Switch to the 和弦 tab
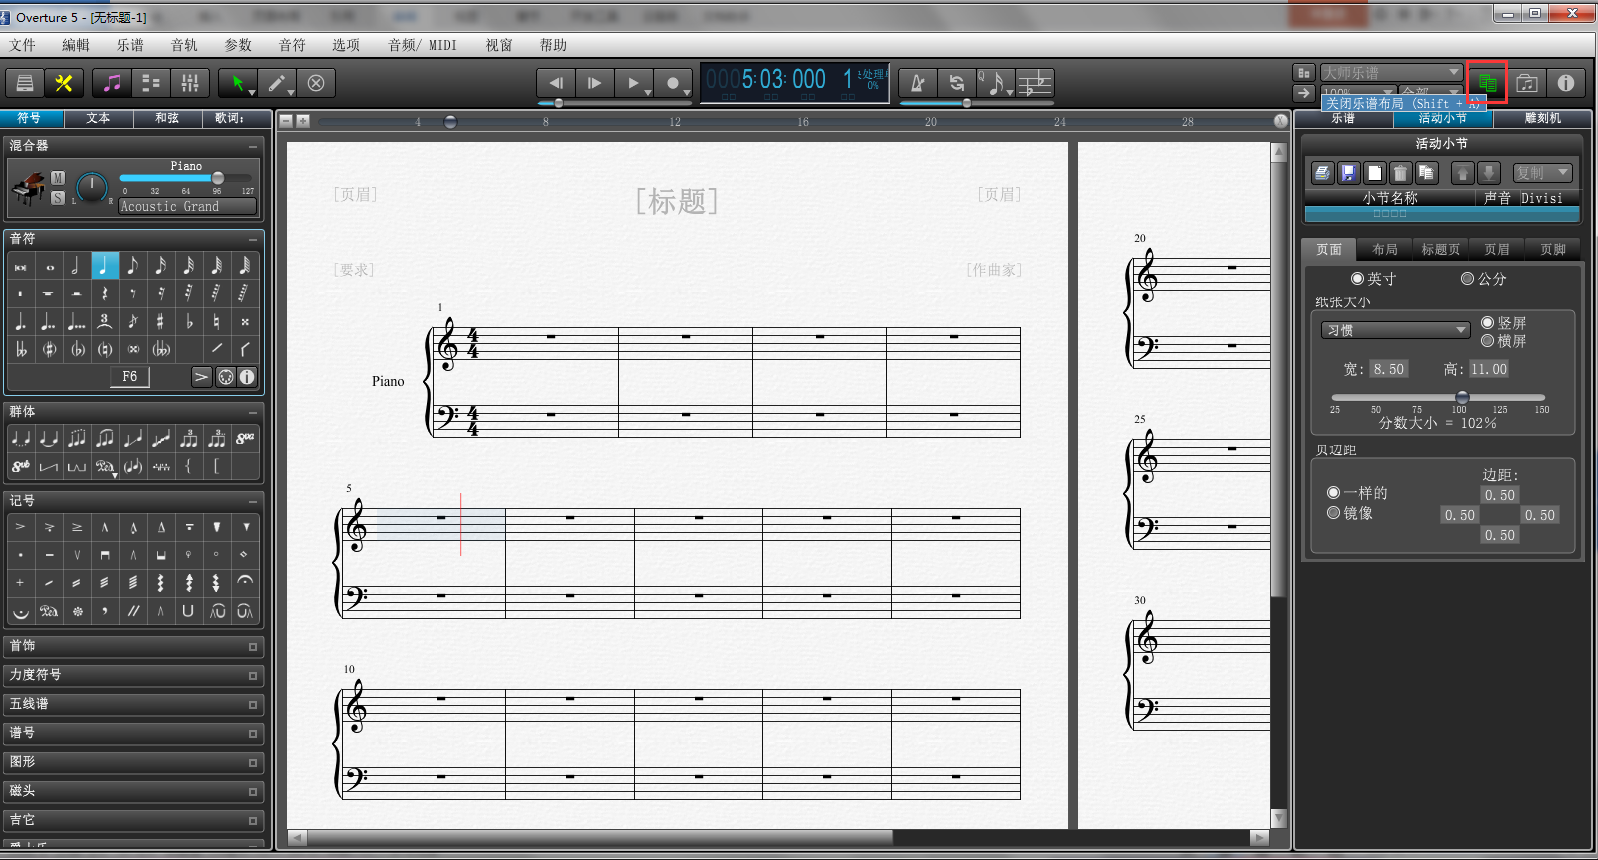The width and height of the screenshot is (1598, 860). pyautogui.click(x=167, y=118)
